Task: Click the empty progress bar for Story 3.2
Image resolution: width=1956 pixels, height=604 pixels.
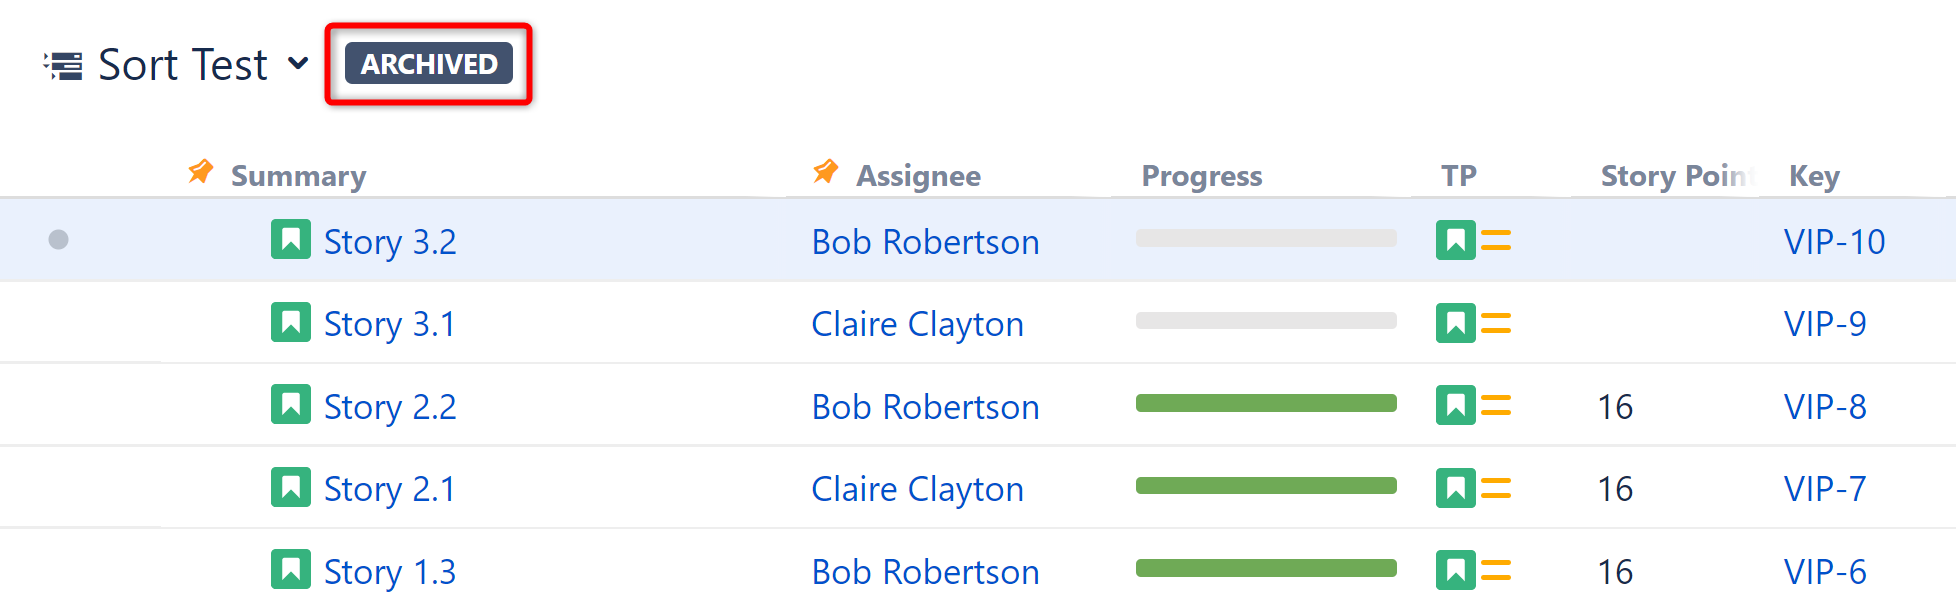Action: (1266, 238)
